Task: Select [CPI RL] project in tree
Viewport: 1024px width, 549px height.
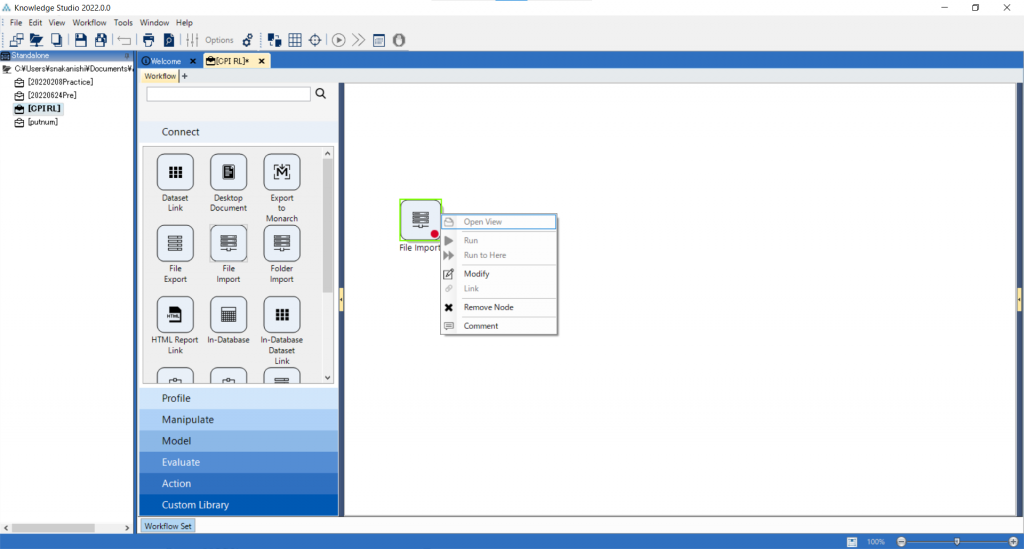Action: pyautogui.click(x=44, y=108)
